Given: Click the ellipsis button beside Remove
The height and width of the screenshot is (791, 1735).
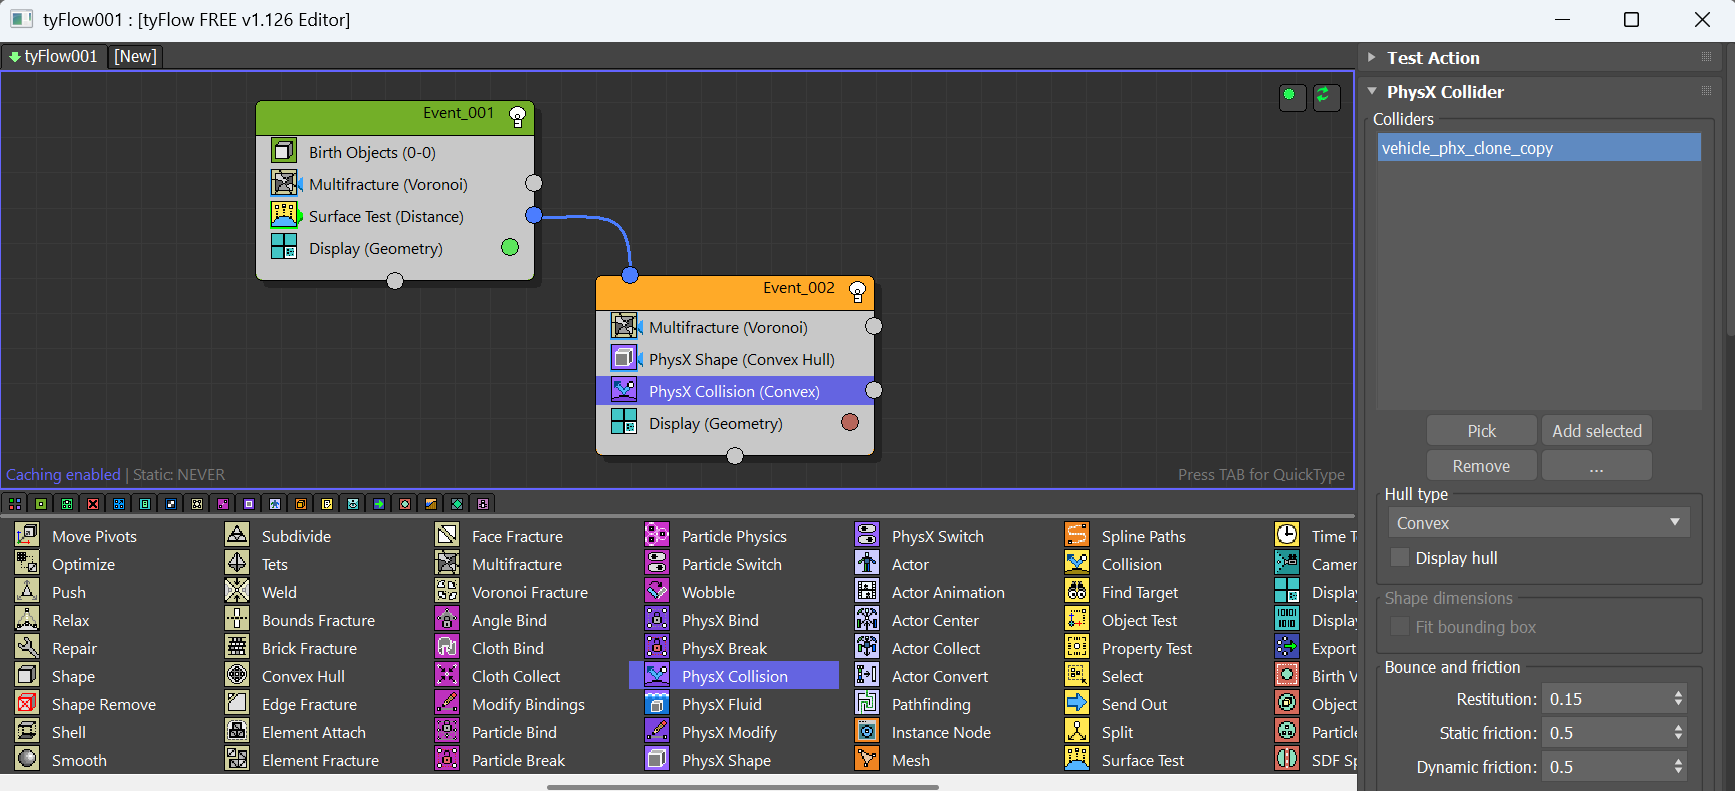Looking at the screenshot, I should pos(1596,466).
